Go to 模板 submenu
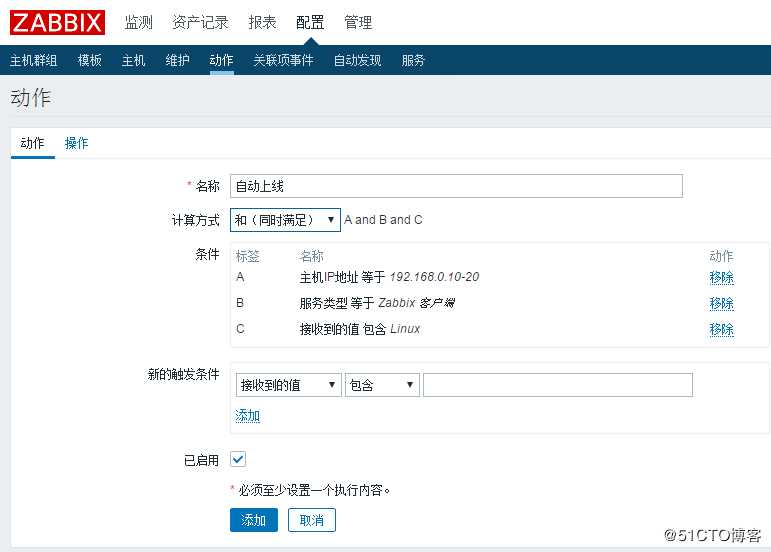Image resolution: width=771 pixels, height=552 pixels. 89,60
